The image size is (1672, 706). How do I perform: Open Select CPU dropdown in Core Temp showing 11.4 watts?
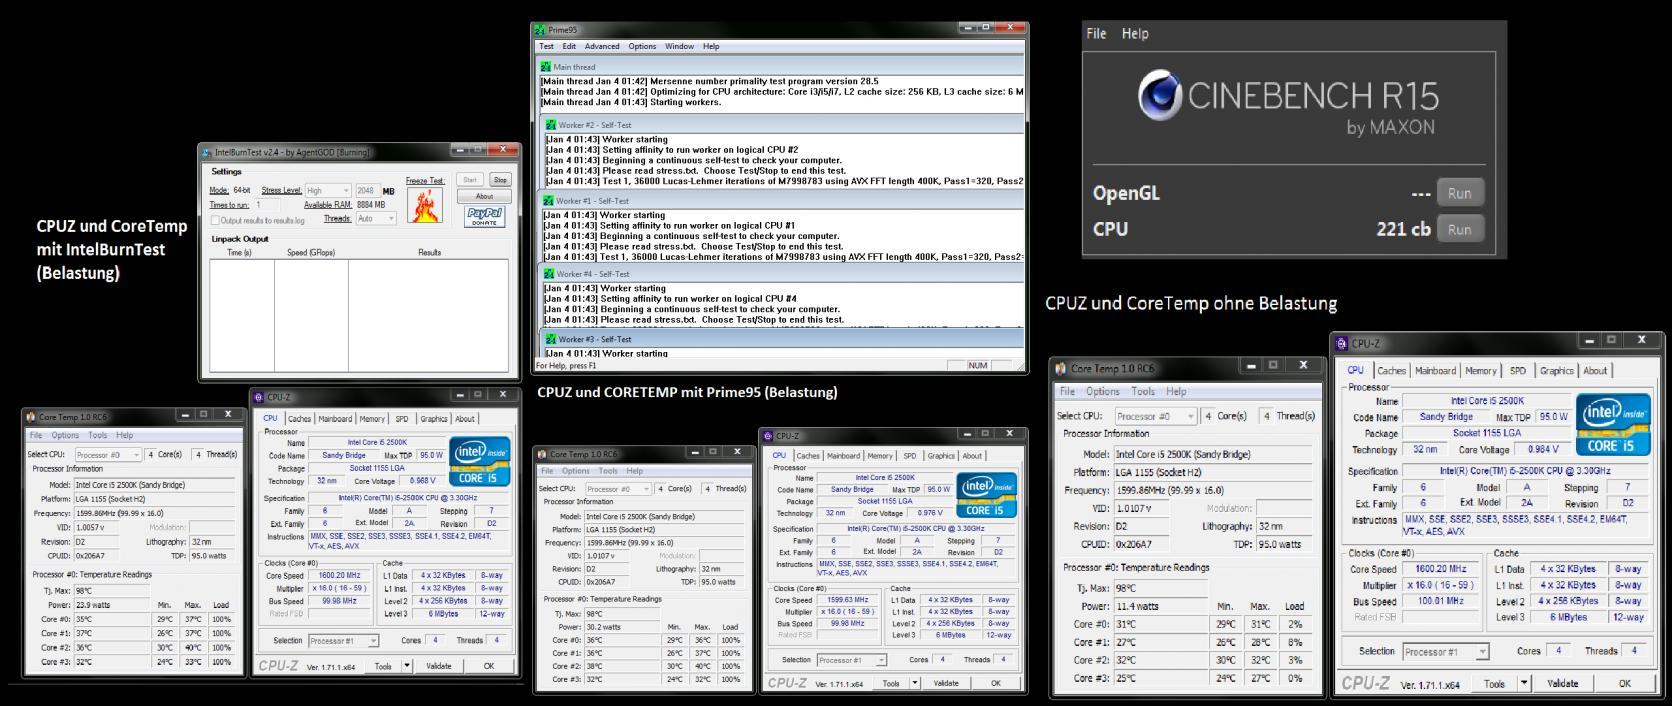click(x=1155, y=416)
